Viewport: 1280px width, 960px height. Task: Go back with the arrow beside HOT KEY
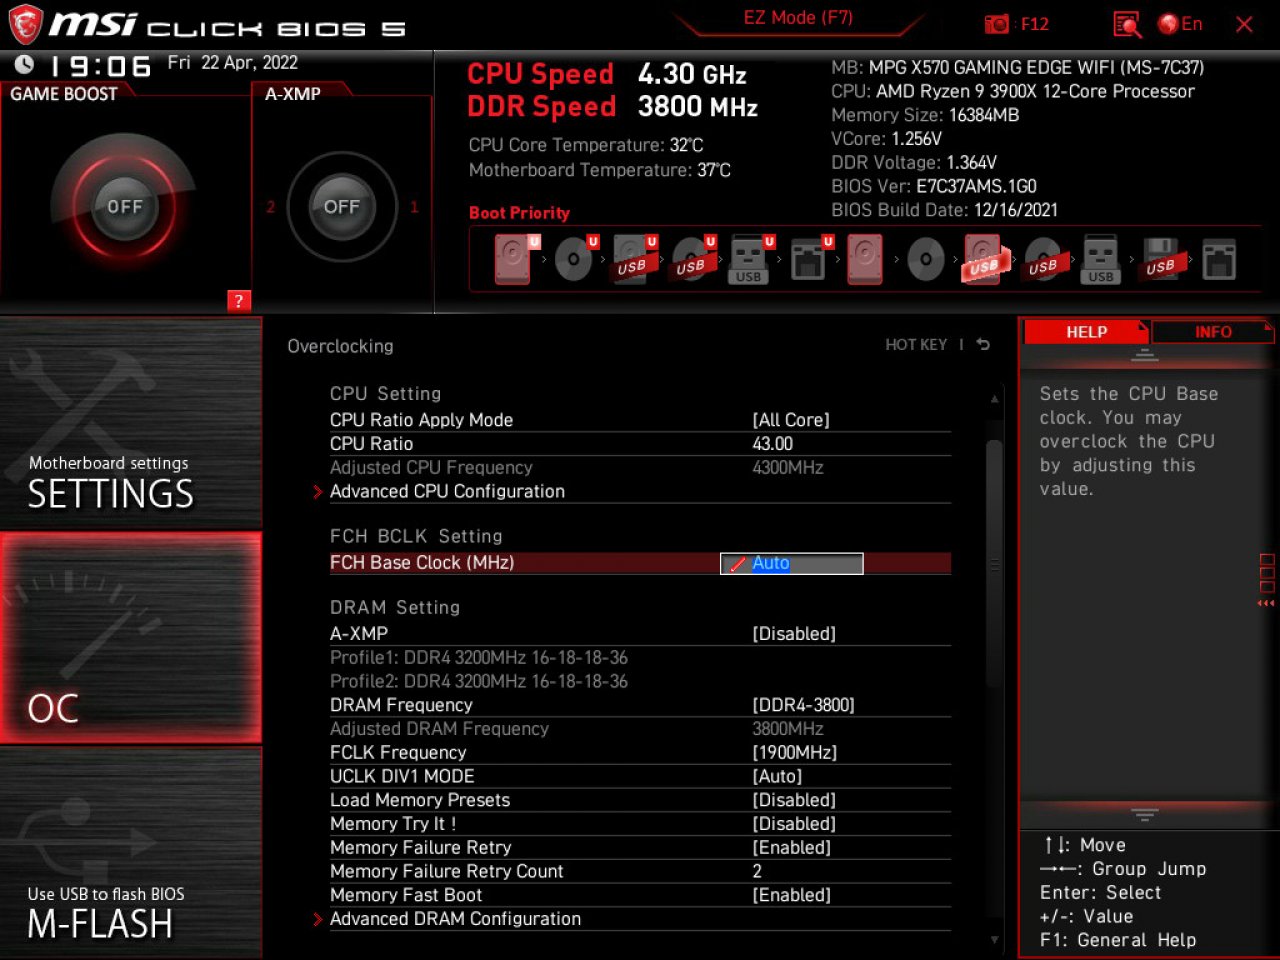click(983, 344)
